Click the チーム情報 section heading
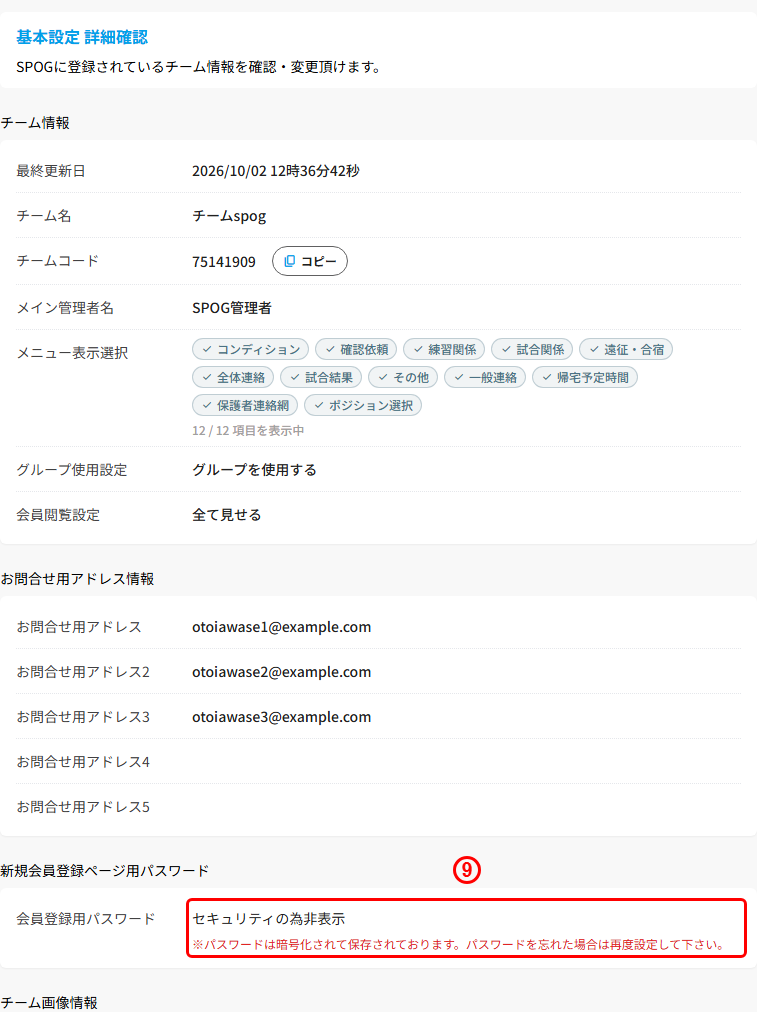 point(35,123)
